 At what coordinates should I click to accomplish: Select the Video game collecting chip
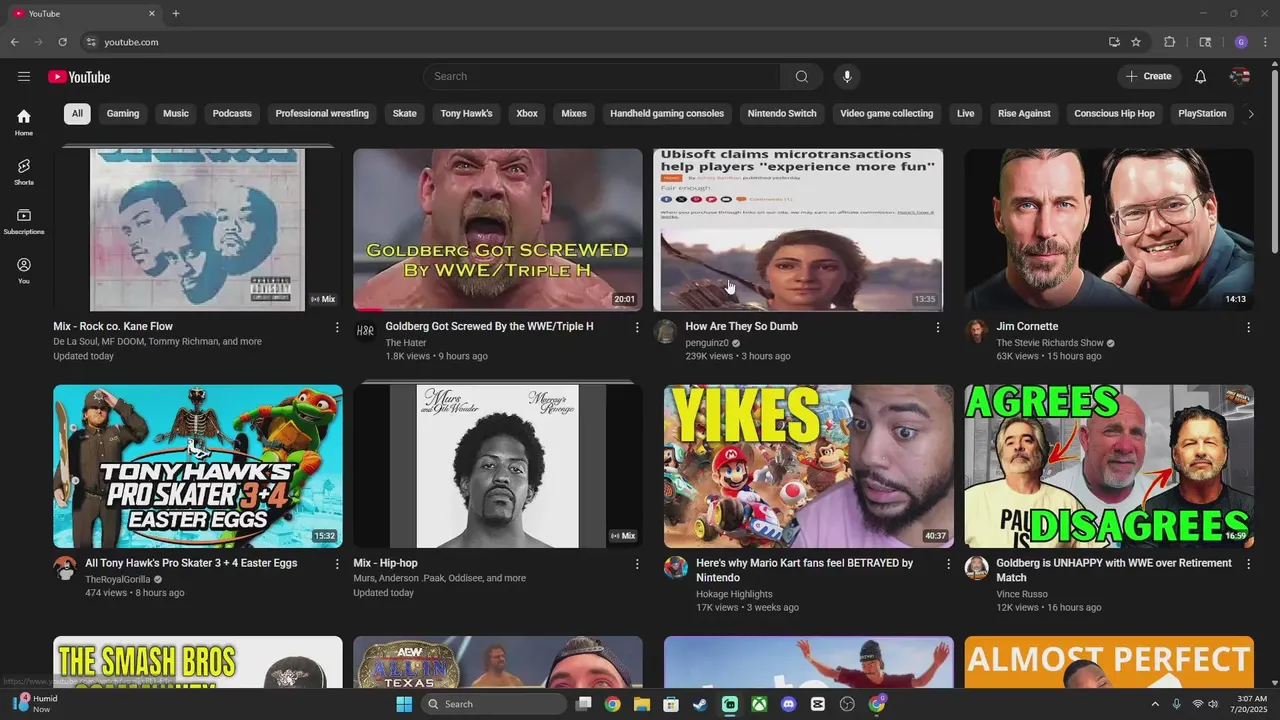886,114
